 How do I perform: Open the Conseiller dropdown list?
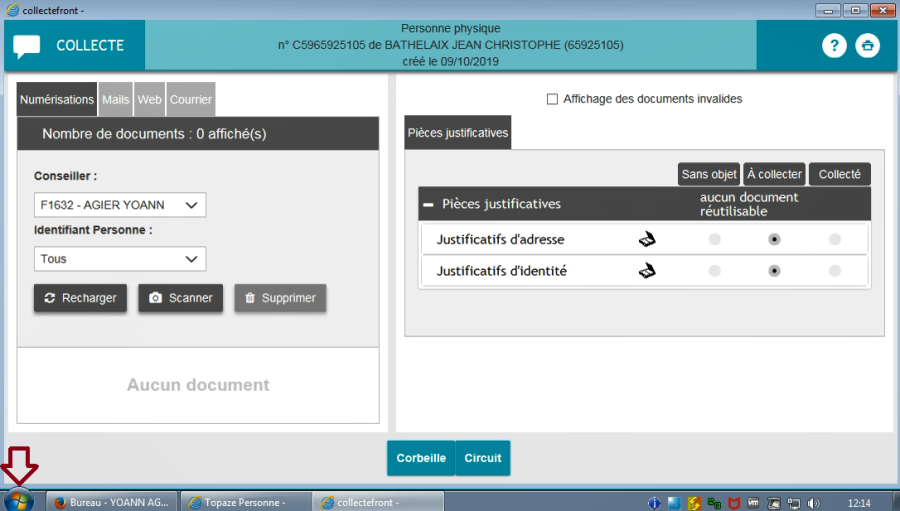(x=119, y=205)
